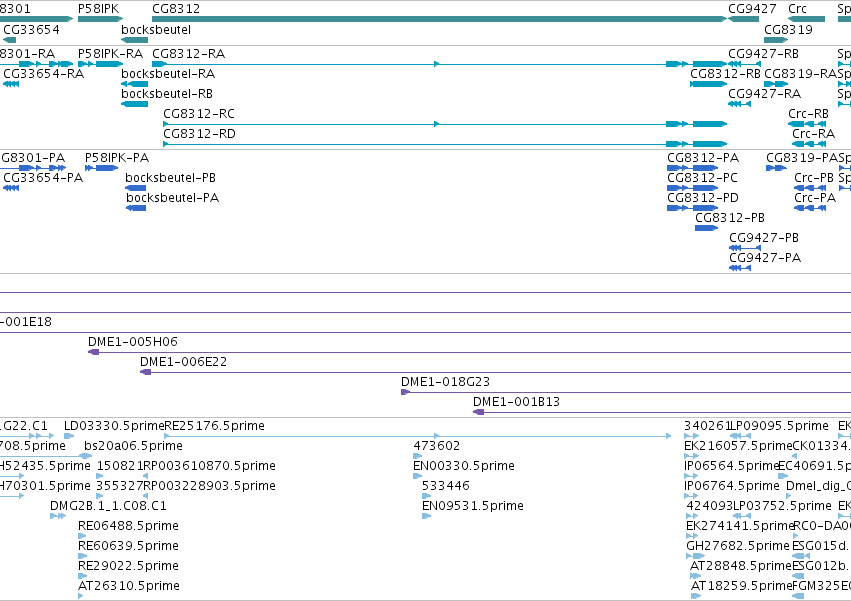This screenshot has height=601, width=851.
Task: Select the CG8319 gene label
Action: (788, 29)
